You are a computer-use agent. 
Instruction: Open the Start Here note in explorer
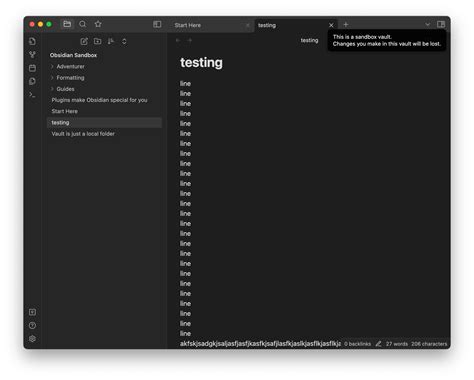click(x=65, y=111)
